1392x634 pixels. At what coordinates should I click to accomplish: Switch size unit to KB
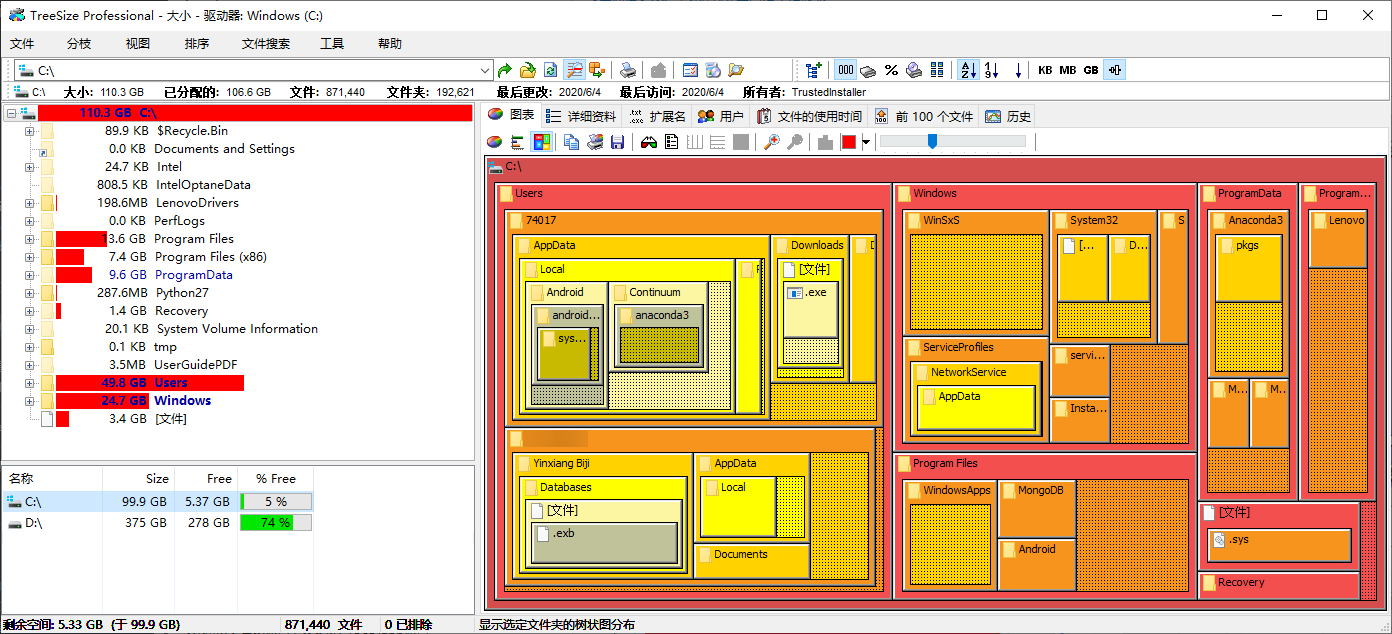click(x=1045, y=70)
